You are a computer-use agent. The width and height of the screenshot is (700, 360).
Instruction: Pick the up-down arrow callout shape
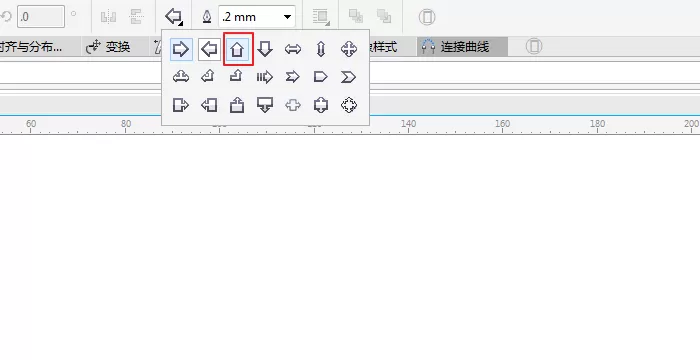click(x=321, y=105)
